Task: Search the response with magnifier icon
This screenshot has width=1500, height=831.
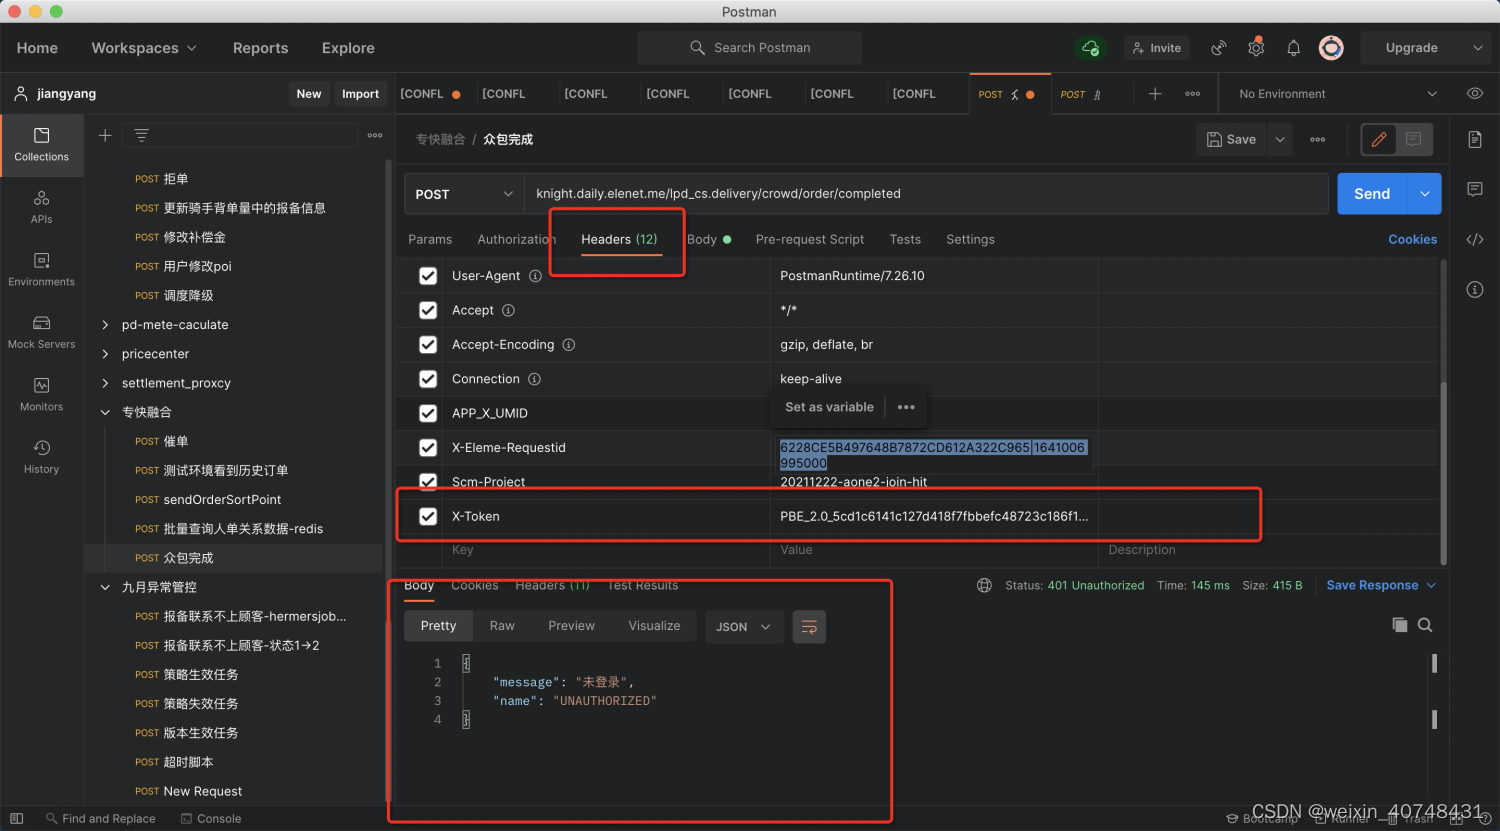Action: (x=1425, y=625)
